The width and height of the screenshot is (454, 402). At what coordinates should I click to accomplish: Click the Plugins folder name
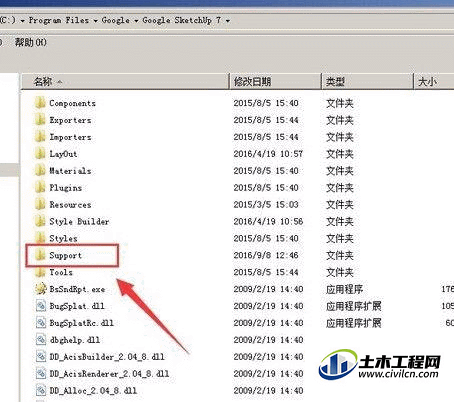(66, 188)
